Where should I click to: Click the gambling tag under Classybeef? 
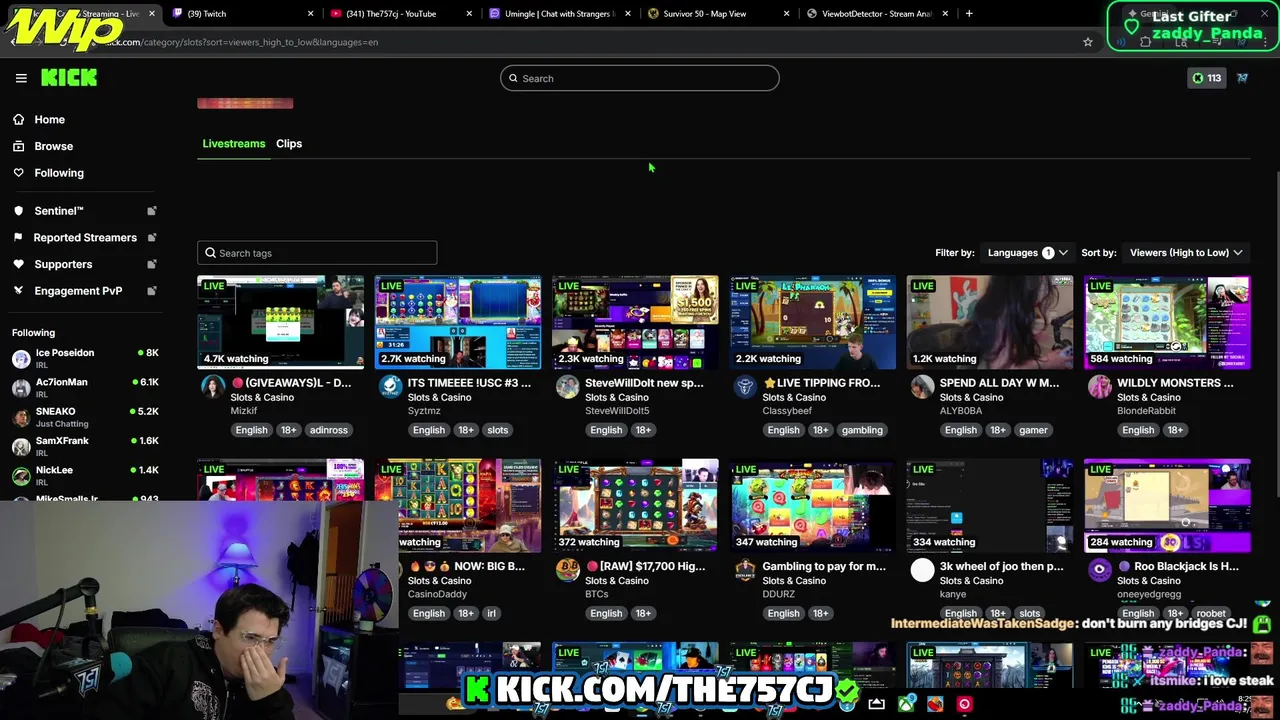862,430
